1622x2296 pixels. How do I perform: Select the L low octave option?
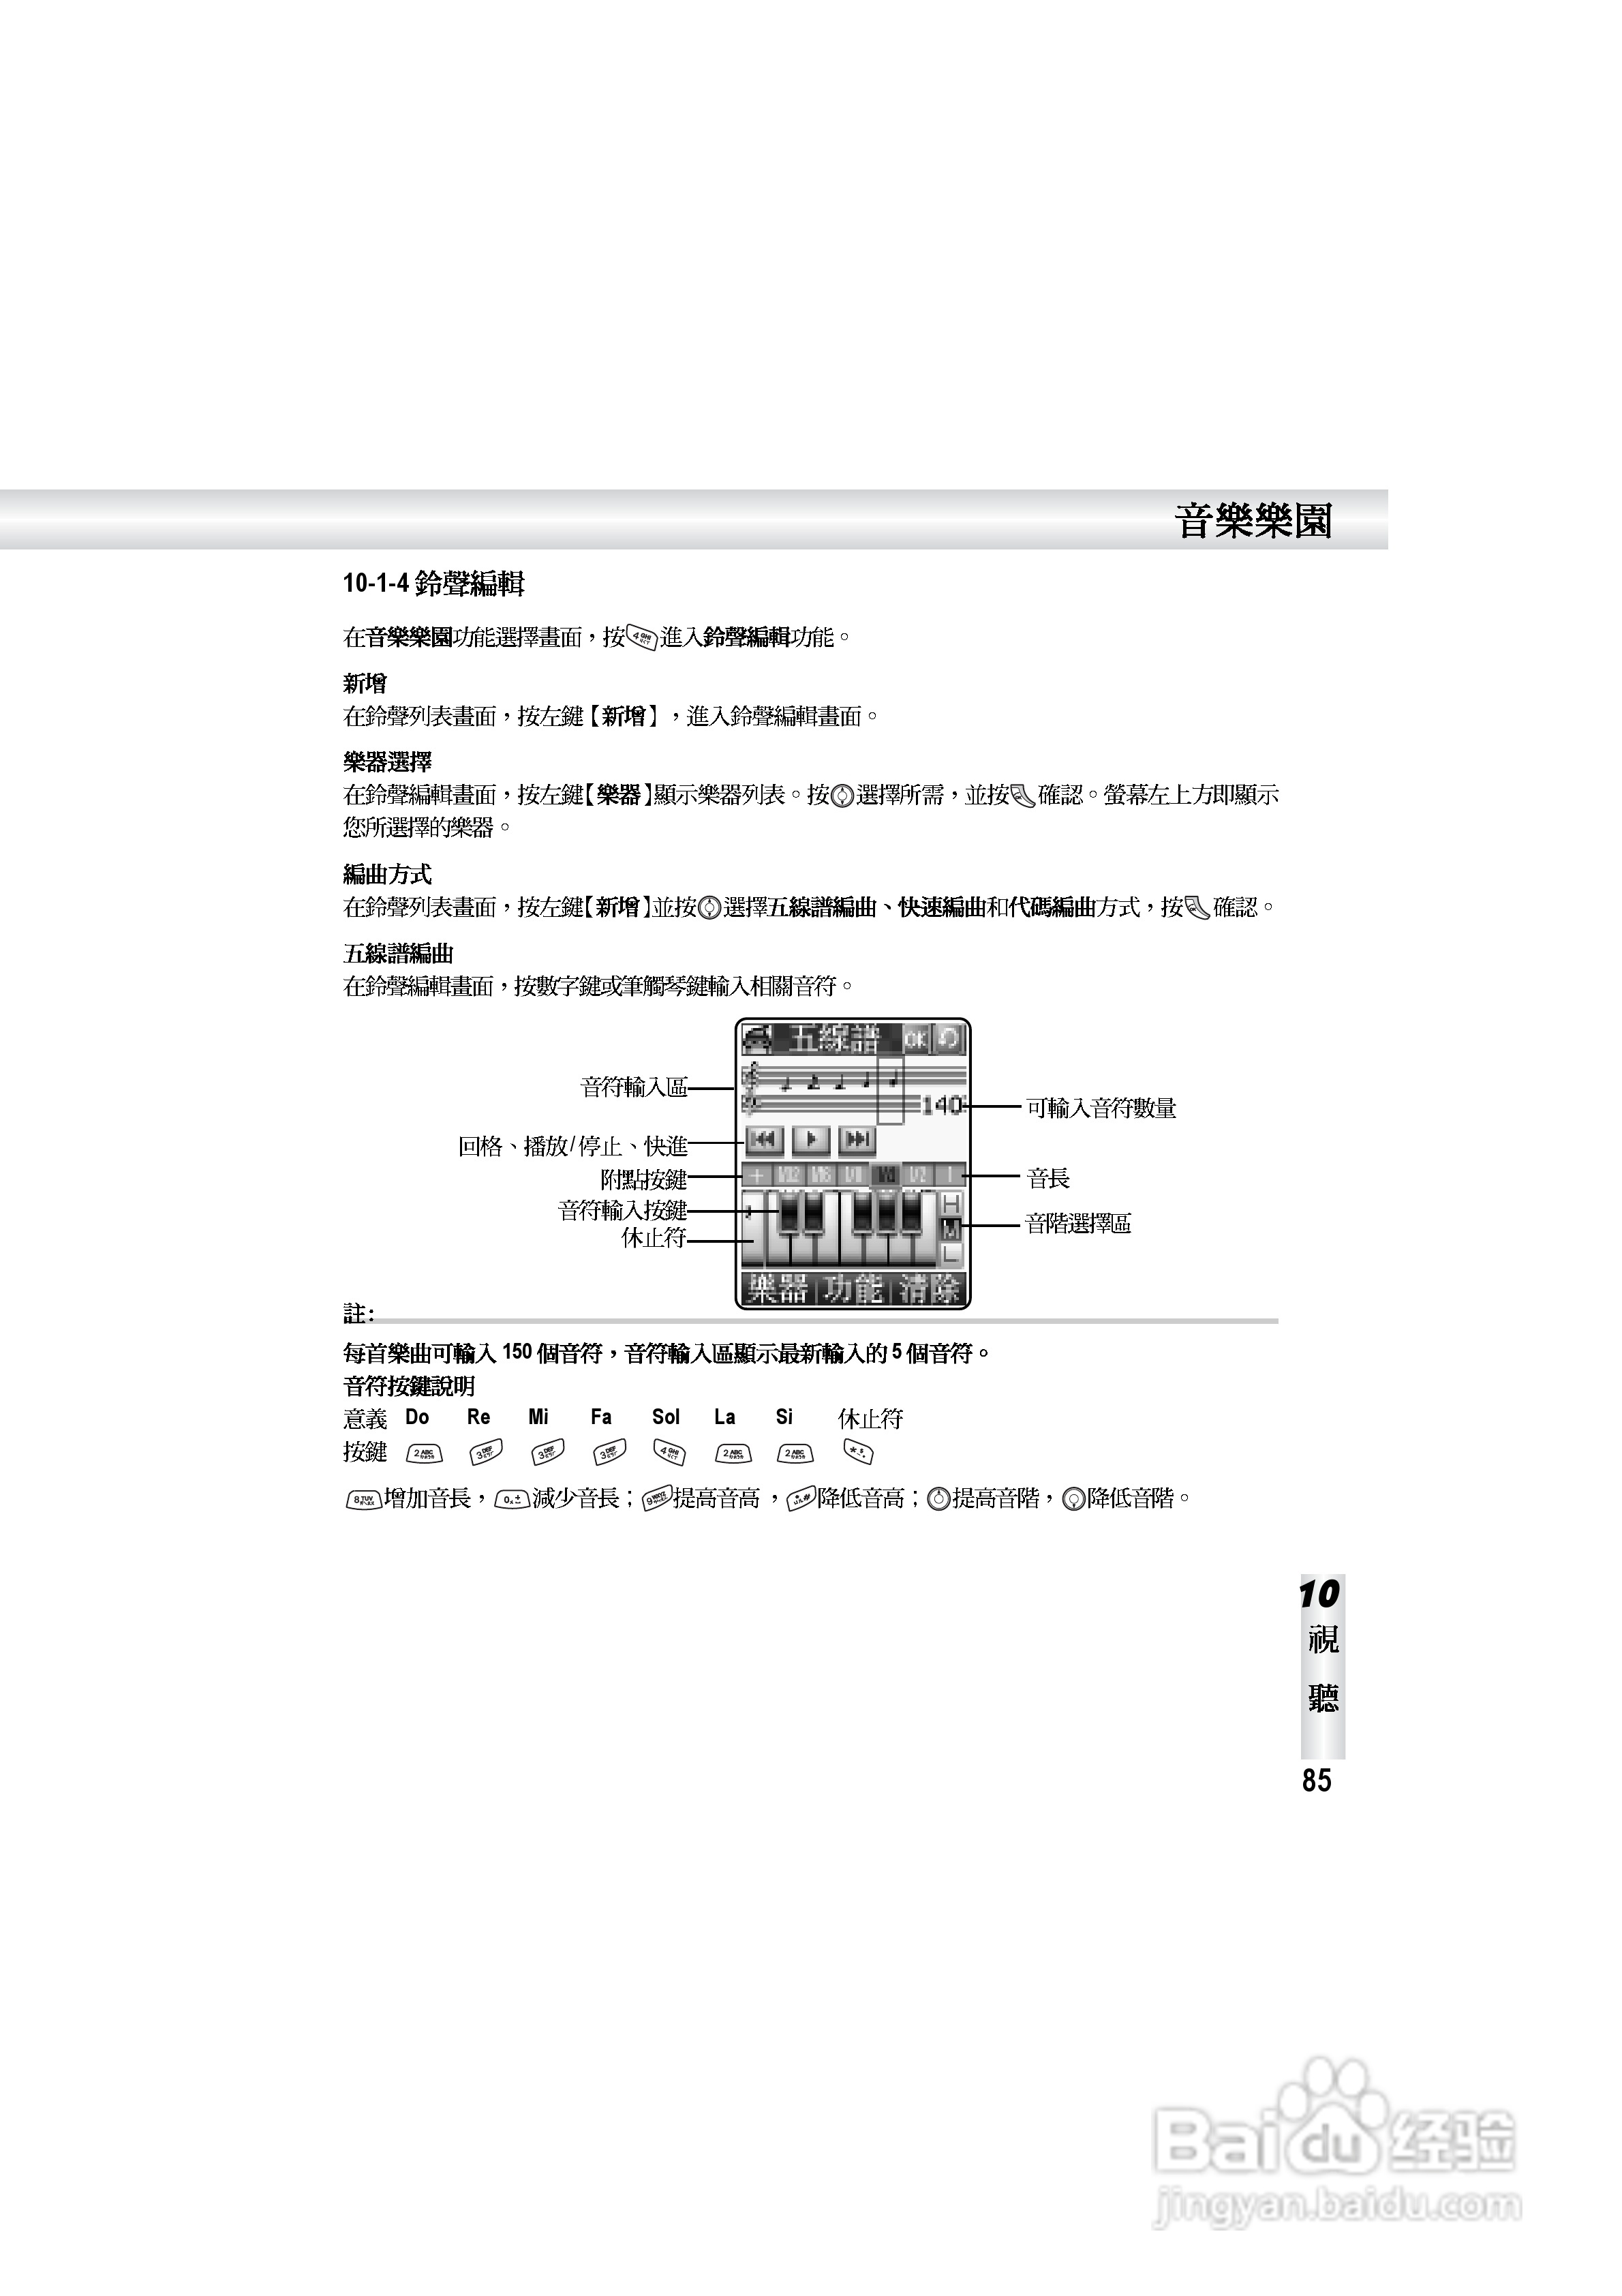point(951,1252)
